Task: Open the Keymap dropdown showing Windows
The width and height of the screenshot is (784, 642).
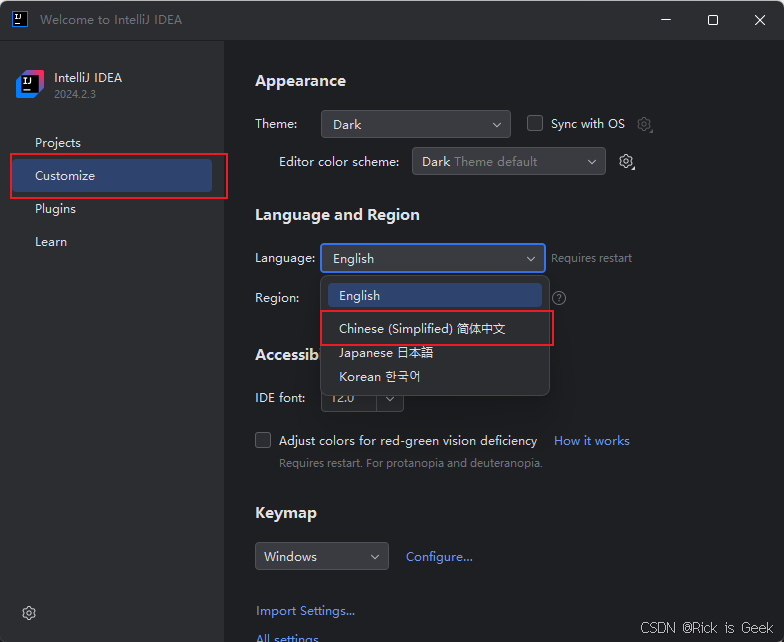Action: pyautogui.click(x=322, y=556)
